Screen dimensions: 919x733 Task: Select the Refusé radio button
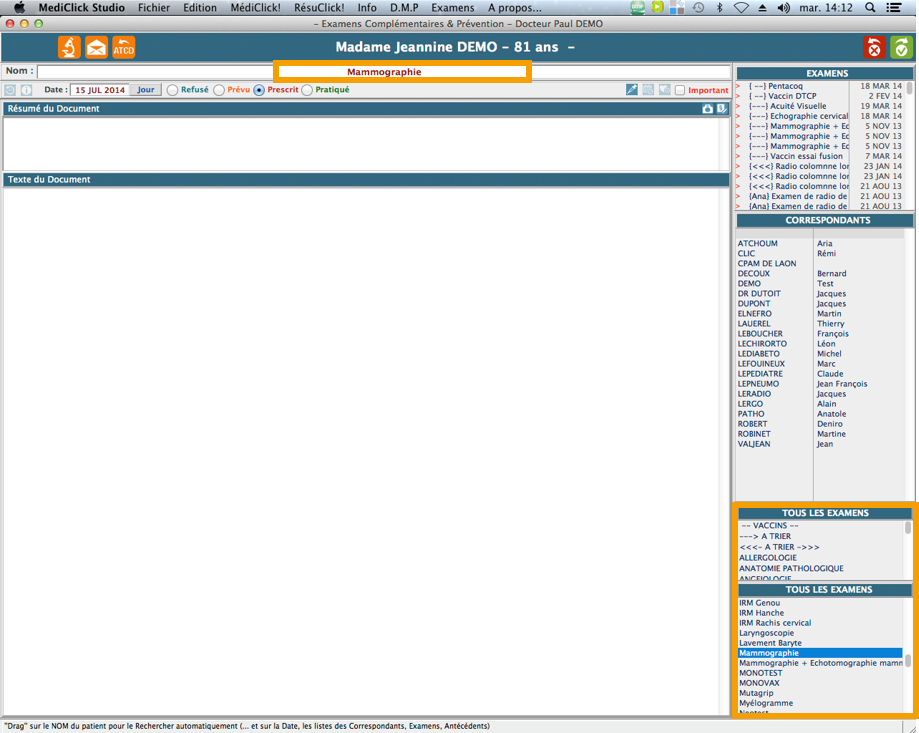pyautogui.click(x=173, y=90)
